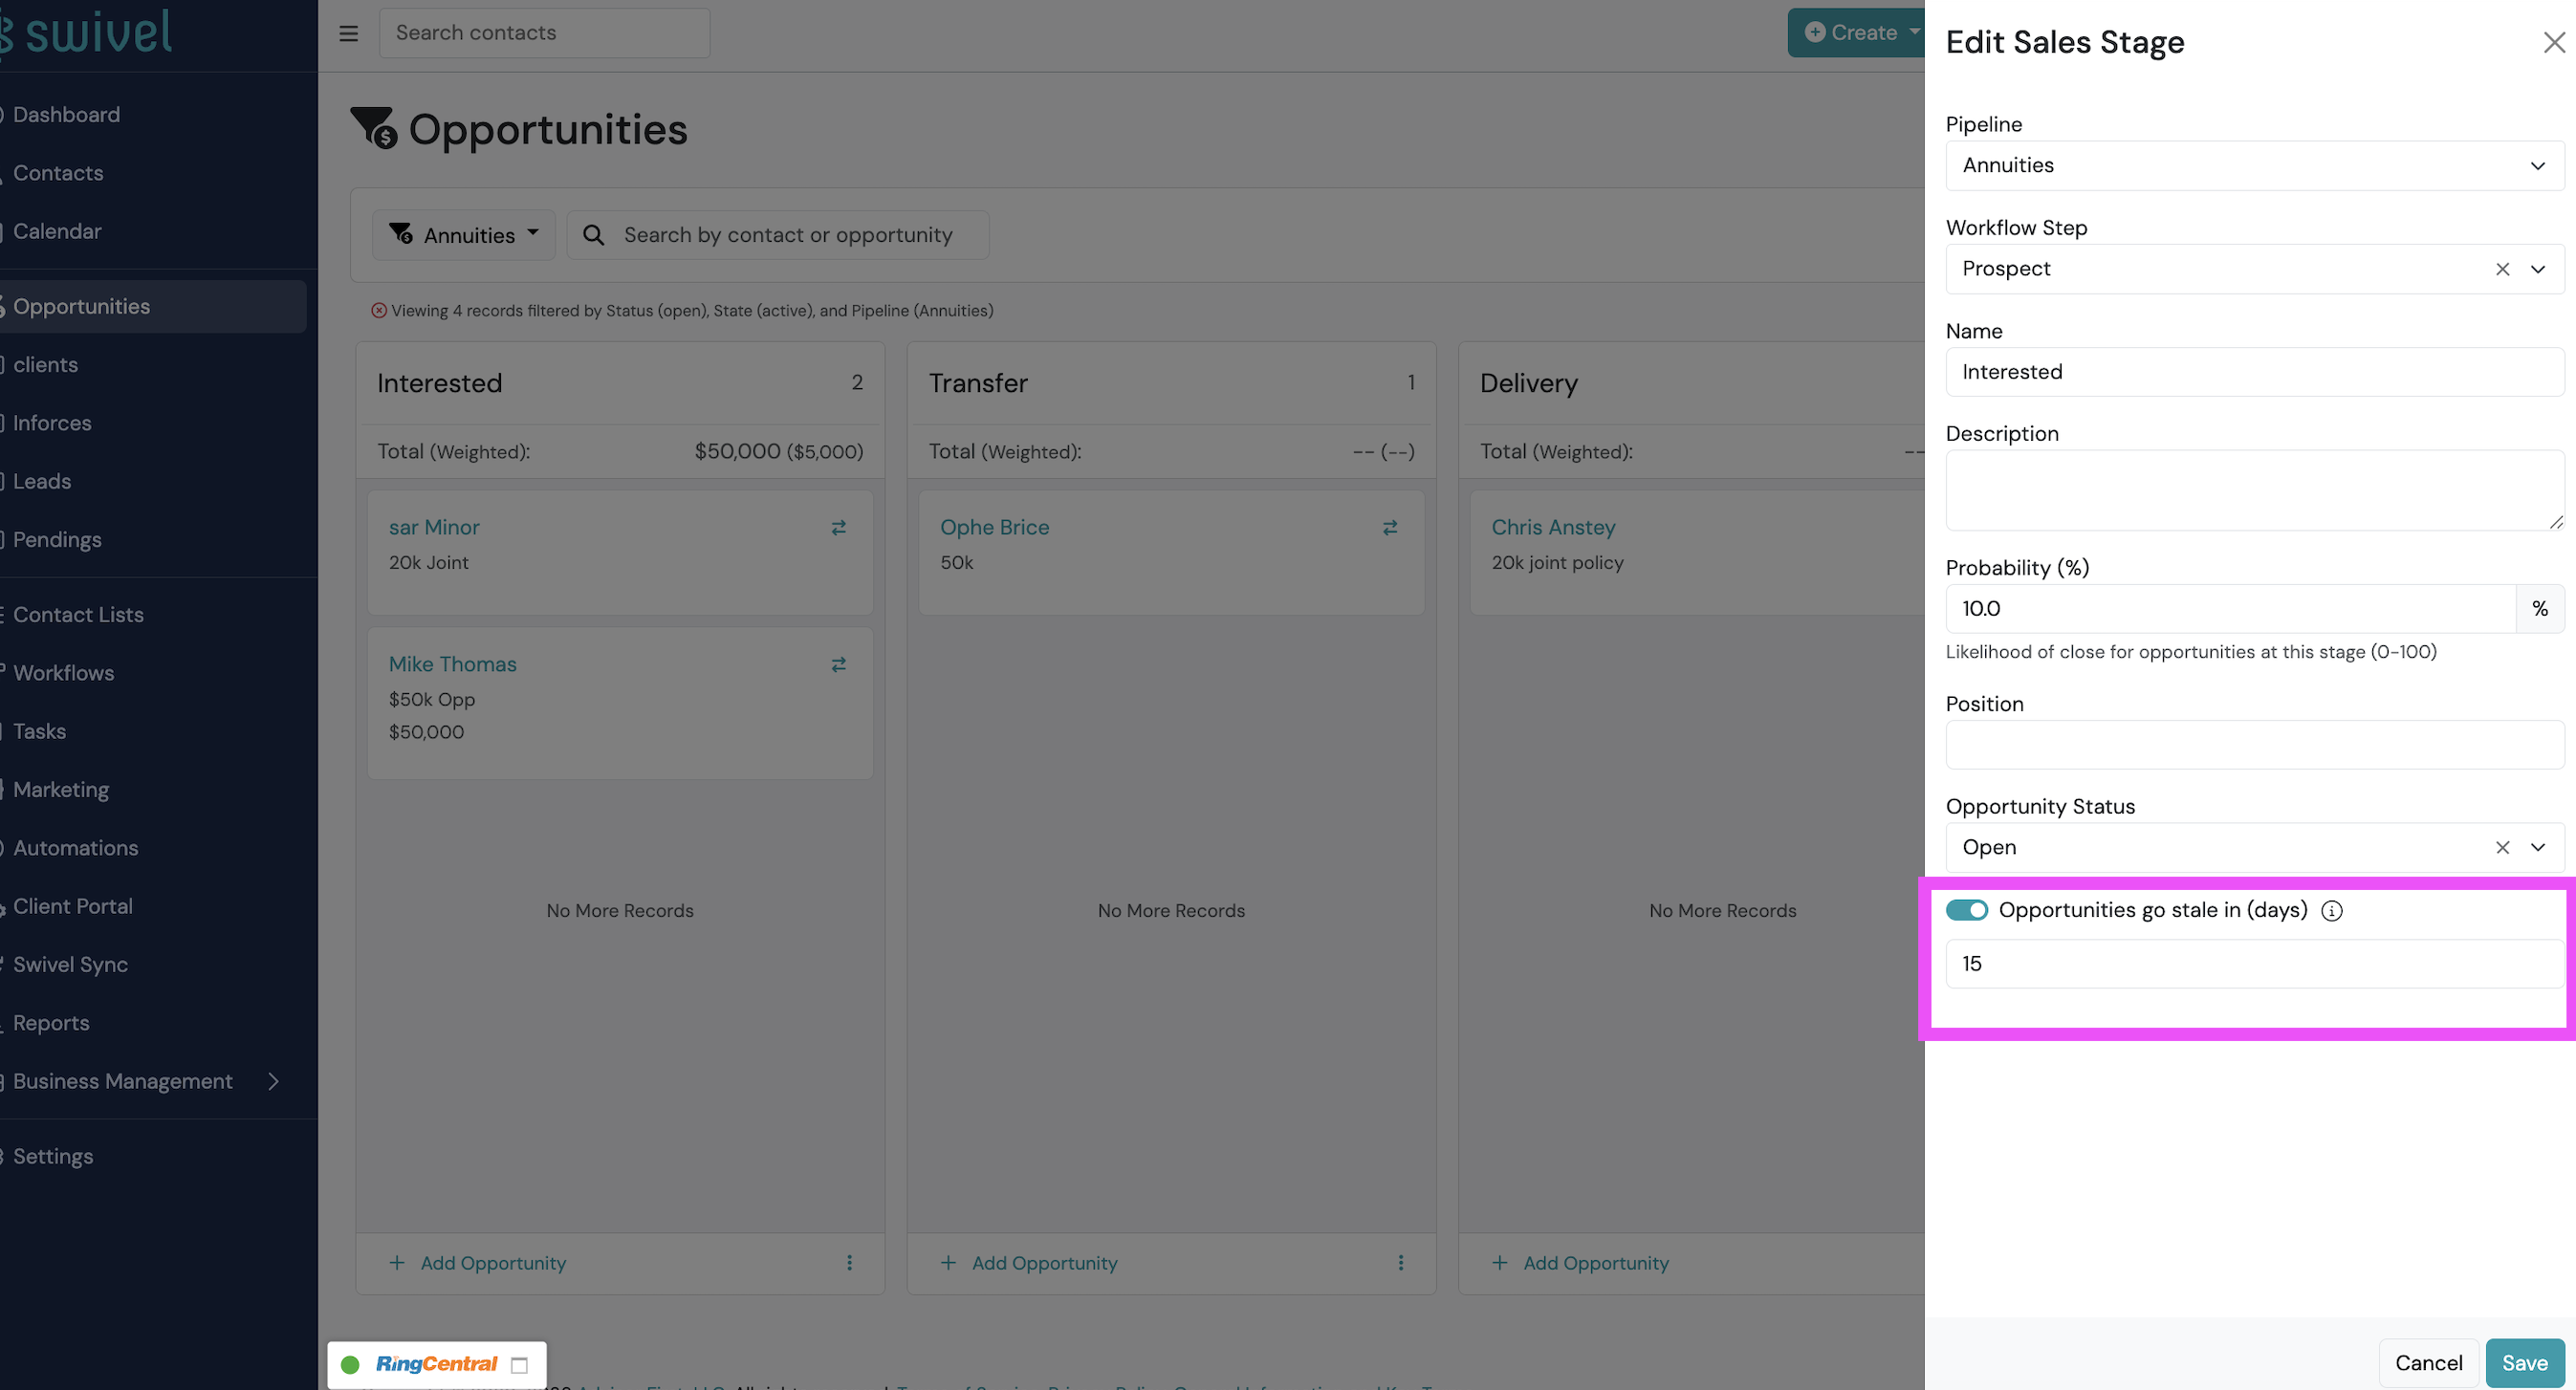The width and height of the screenshot is (2576, 1390).
Task: Click the Description text area
Action: click(x=2254, y=490)
